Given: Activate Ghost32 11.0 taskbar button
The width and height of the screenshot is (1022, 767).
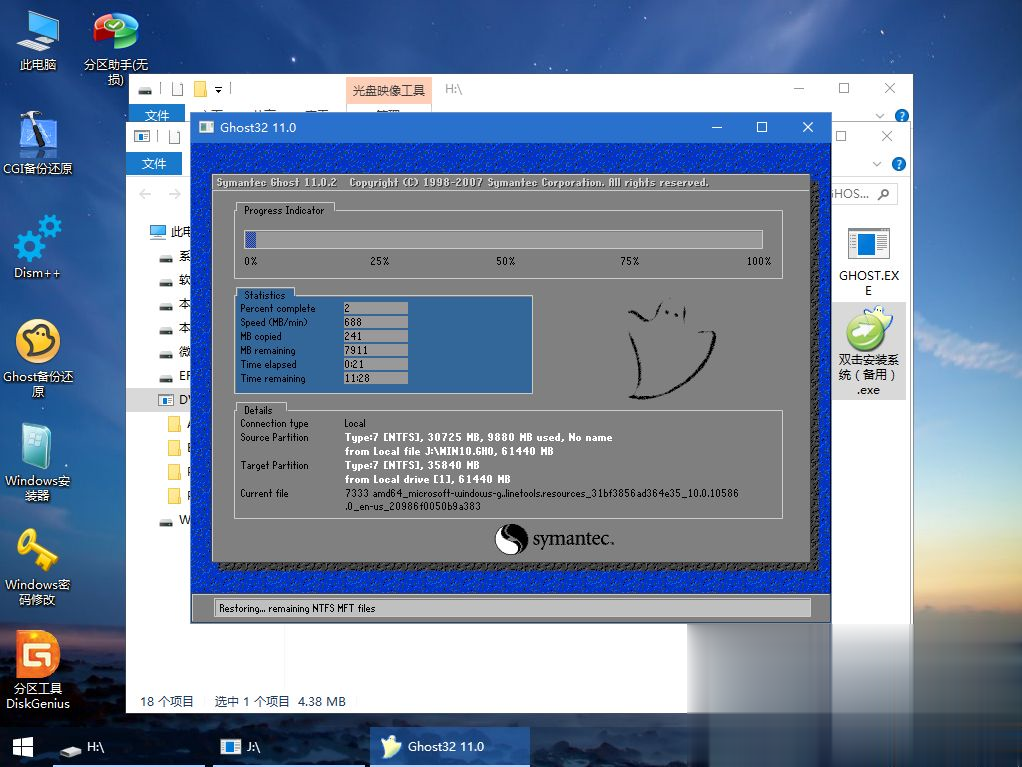Looking at the screenshot, I should coord(450,747).
